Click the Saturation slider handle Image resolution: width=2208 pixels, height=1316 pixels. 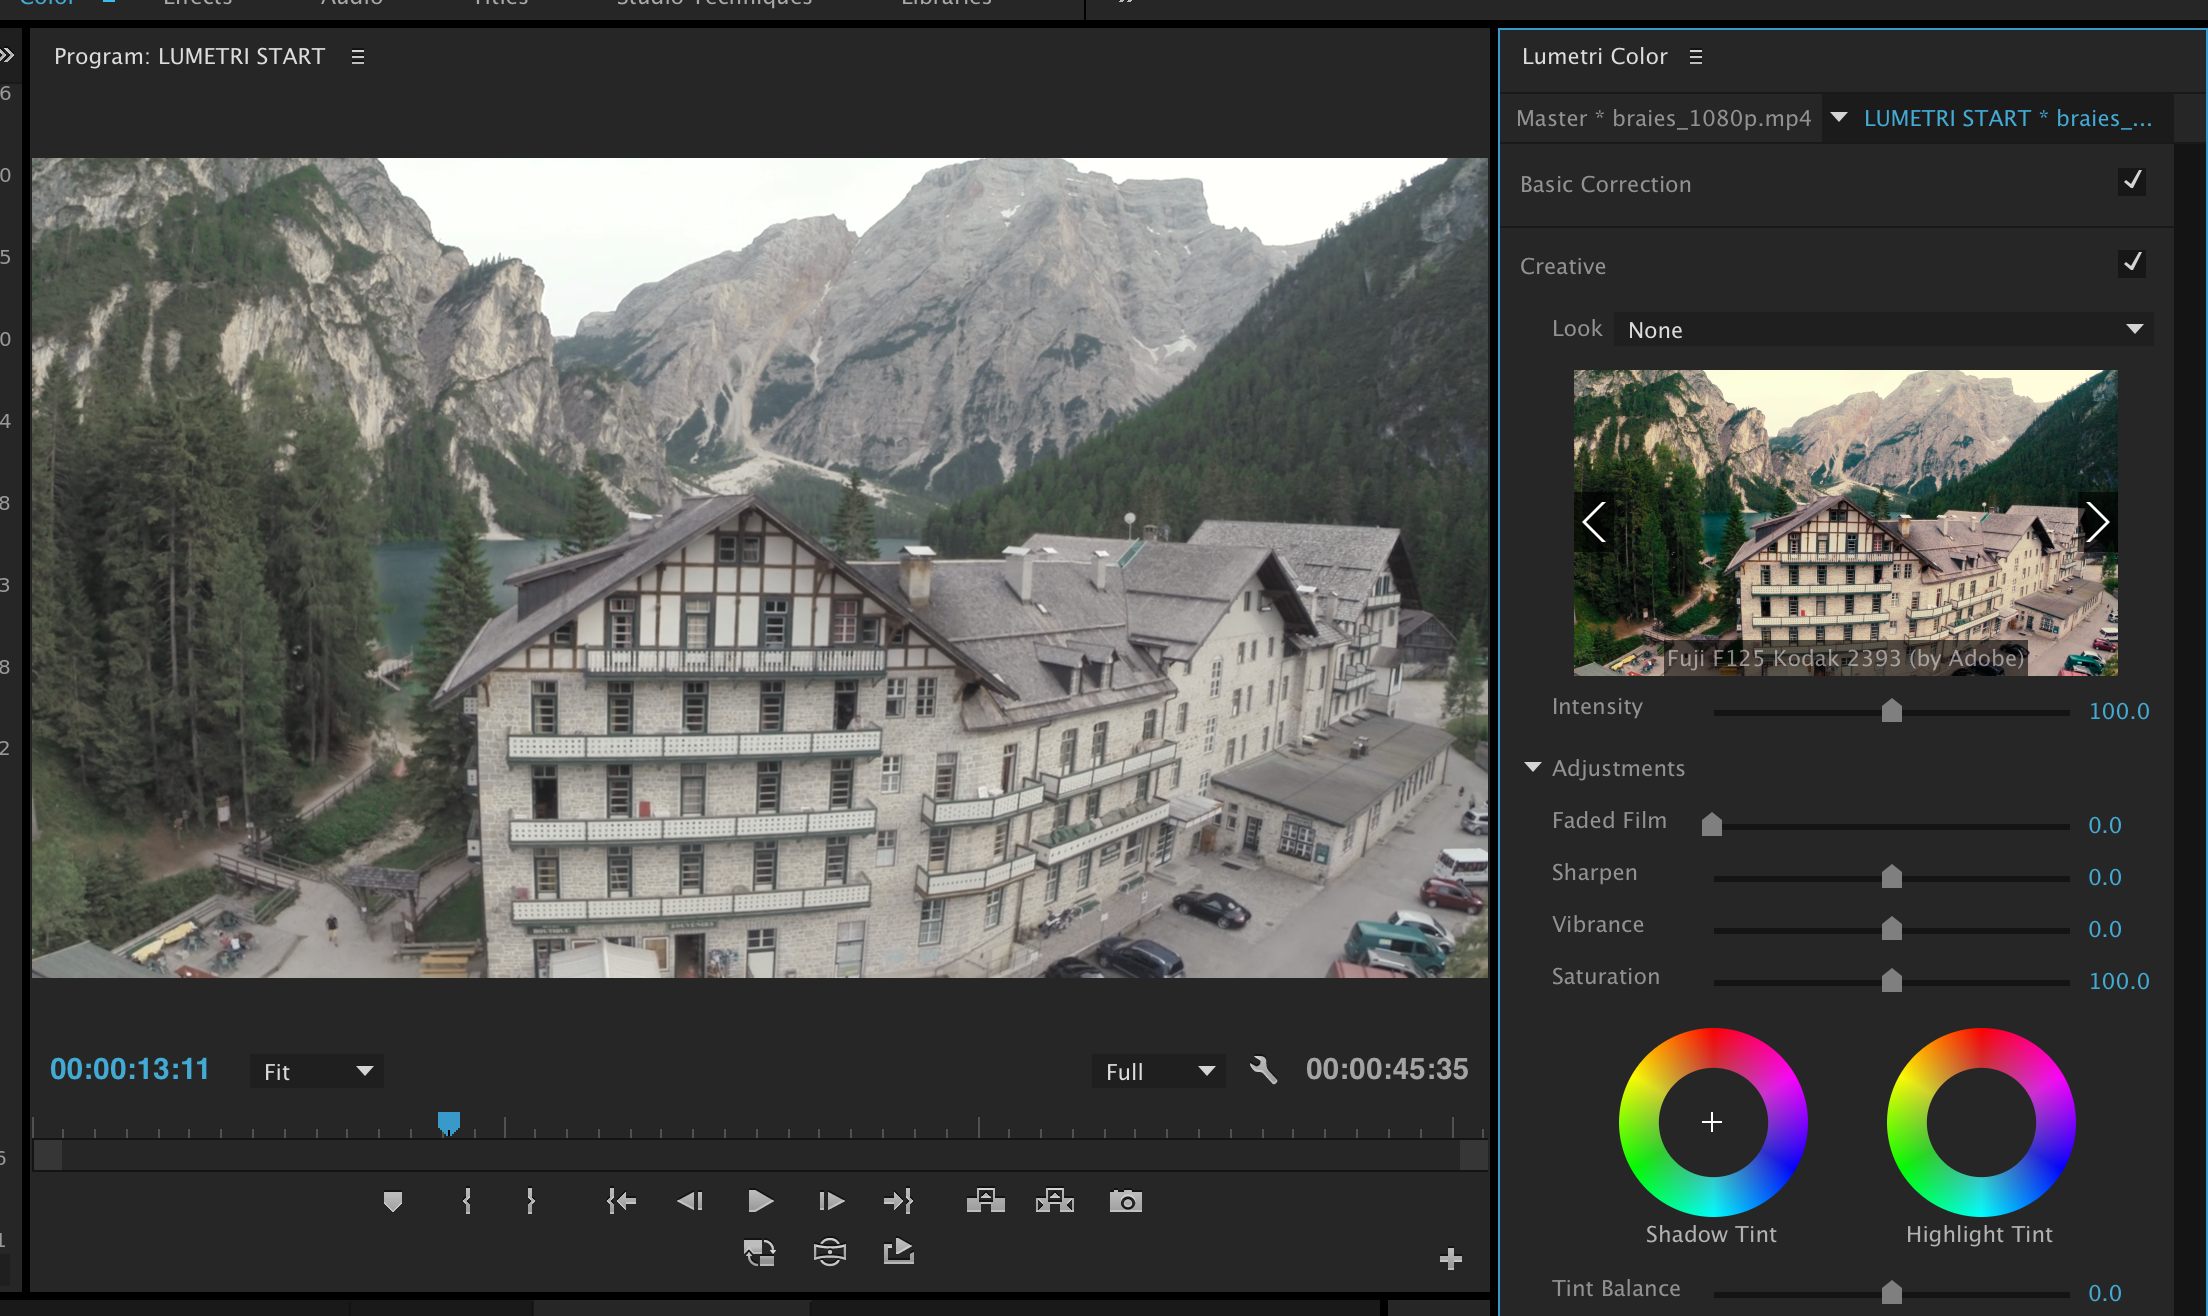[x=1892, y=981]
